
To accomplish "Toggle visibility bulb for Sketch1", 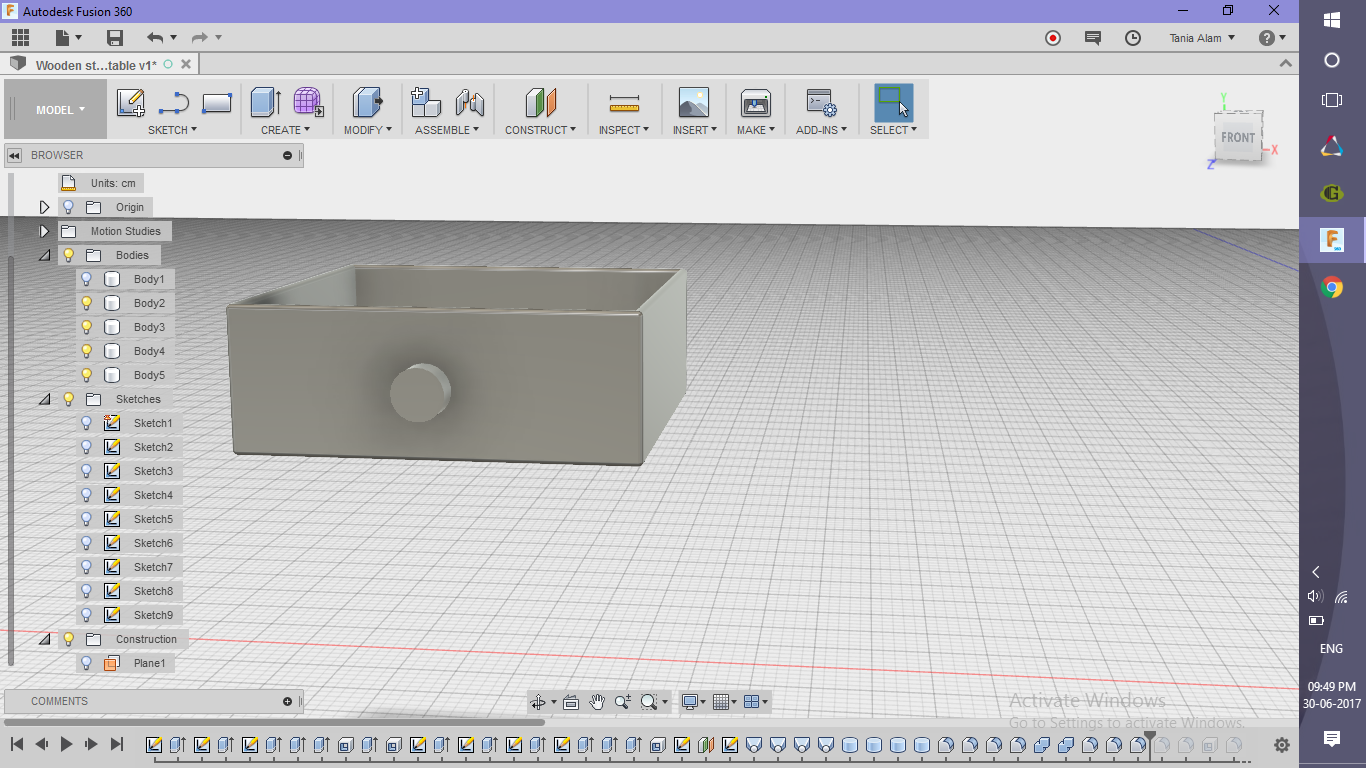I will (x=86, y=423).
